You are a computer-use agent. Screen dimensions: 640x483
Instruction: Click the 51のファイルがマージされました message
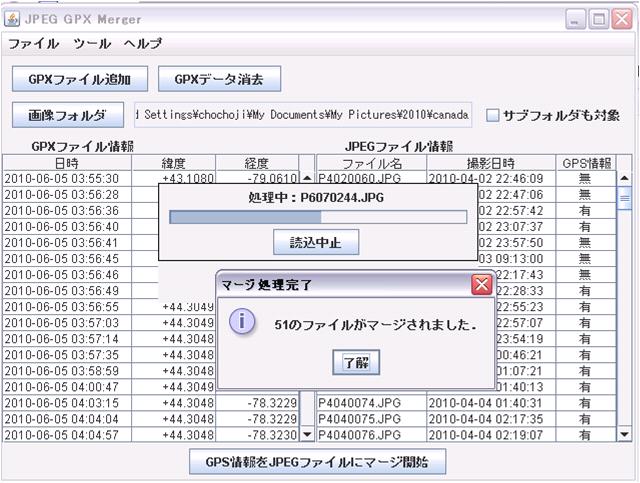tap(376, 325)
